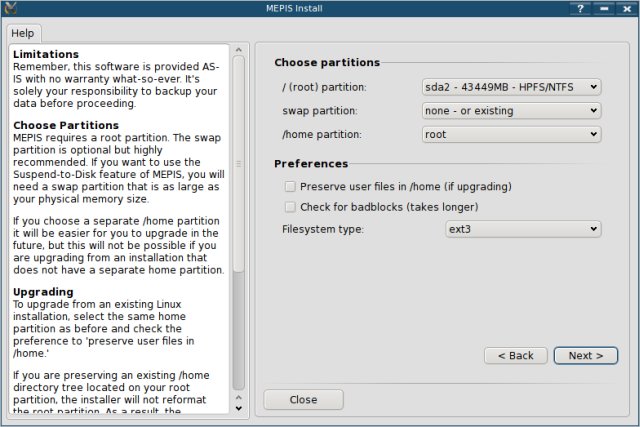Click the 'swap partition:' label
This screenshot has height=427, width=640.
click(320, 111)
